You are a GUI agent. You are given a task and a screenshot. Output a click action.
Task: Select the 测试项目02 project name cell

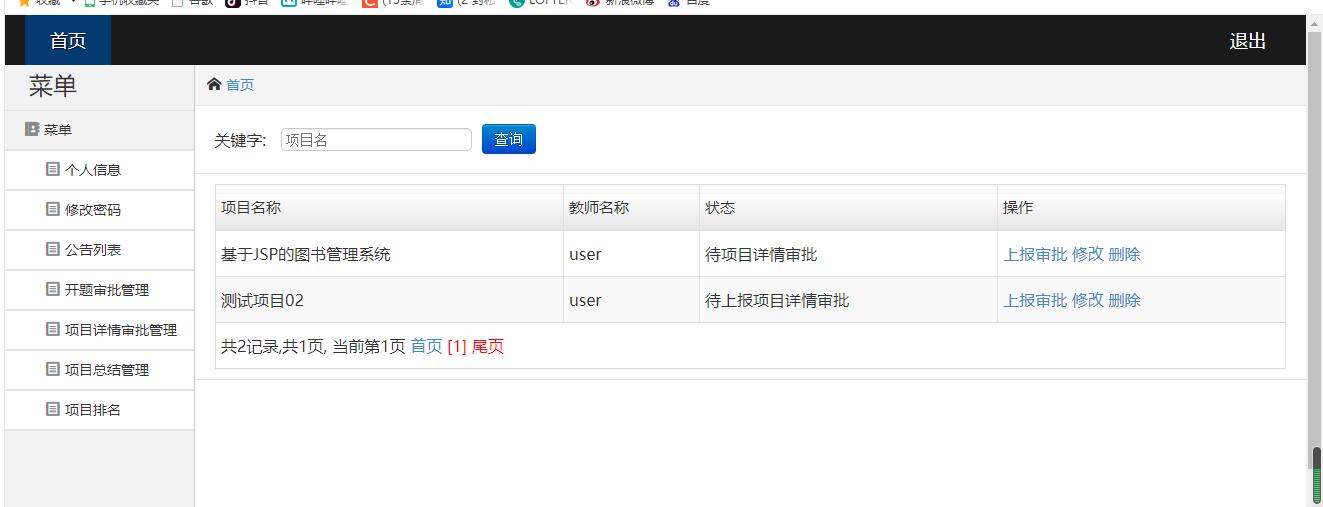(390, 300)
